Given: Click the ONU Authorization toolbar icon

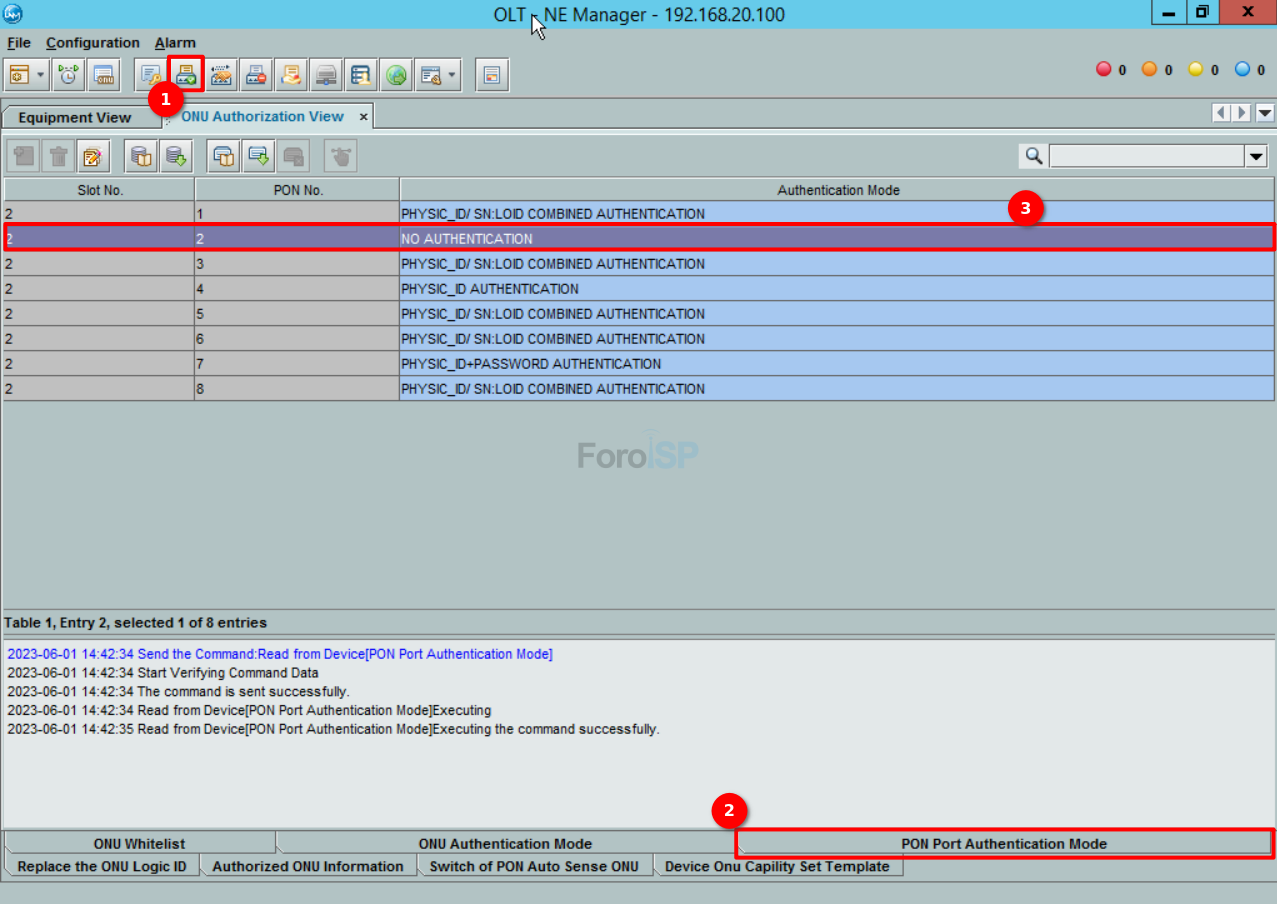Looking at the screenshot, I should [x=186, y=75].
